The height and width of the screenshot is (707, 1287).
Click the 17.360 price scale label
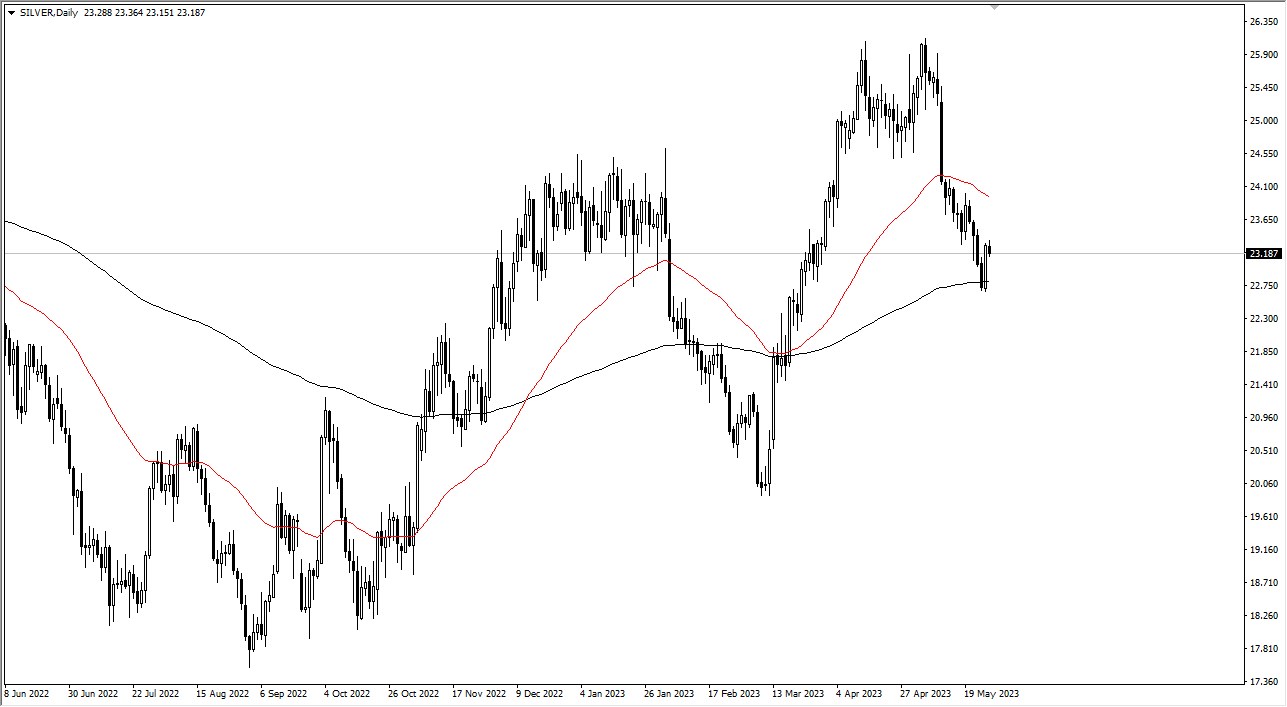pos(1264,682)
